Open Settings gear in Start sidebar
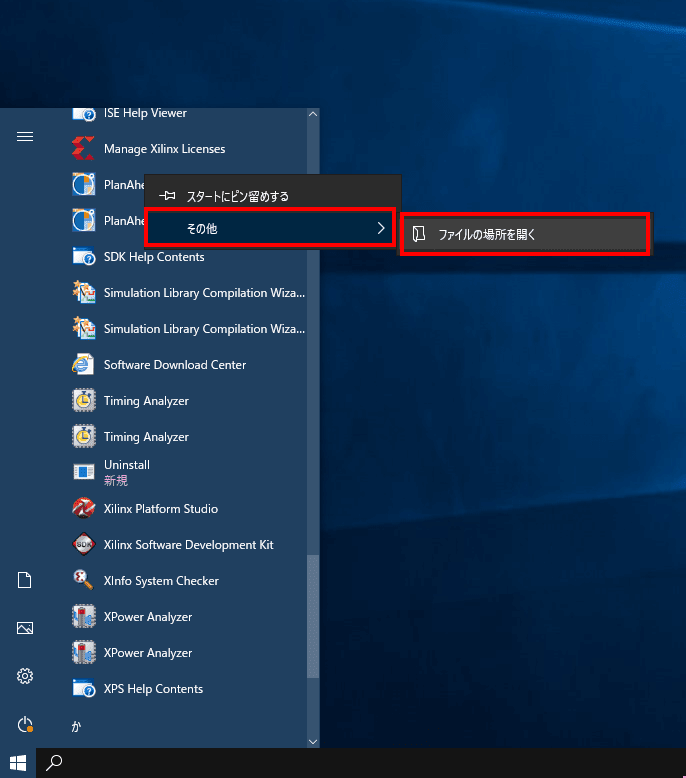This screenshot has height=778, width=686. click(25, 676)
